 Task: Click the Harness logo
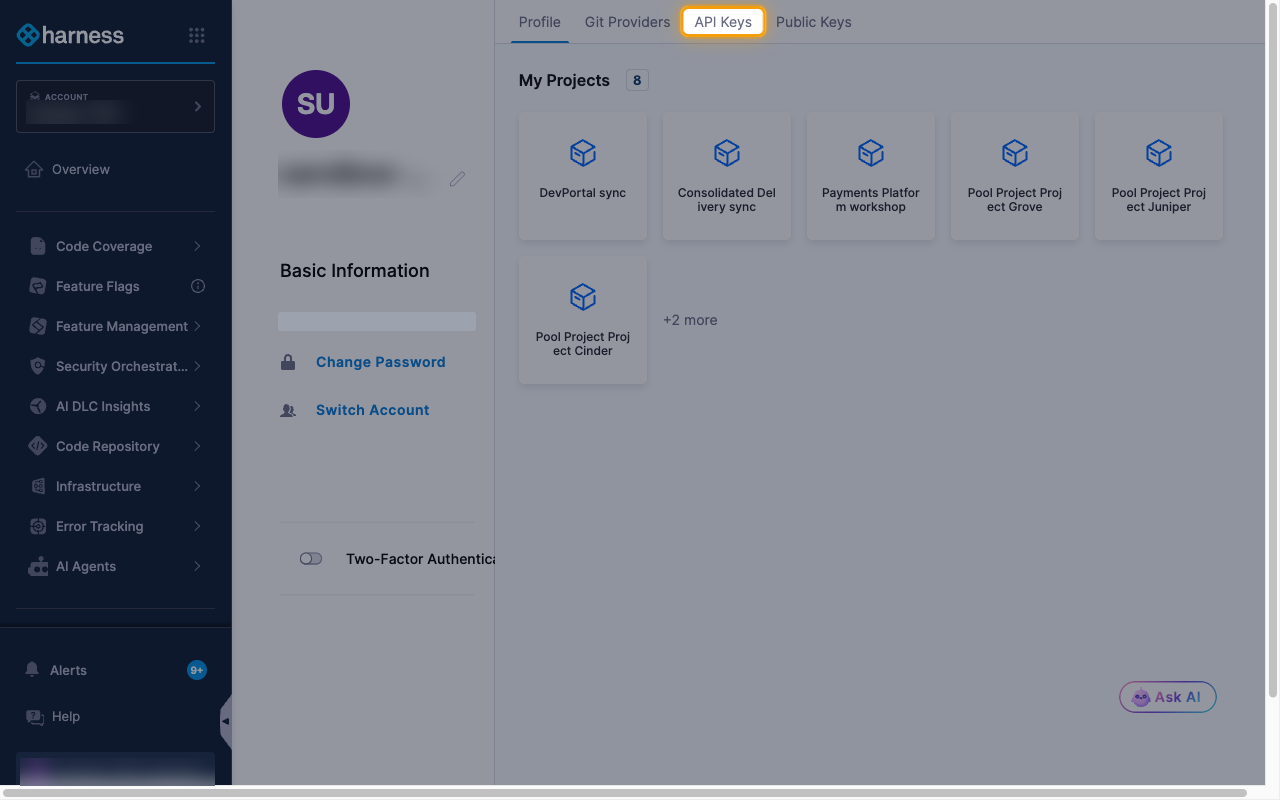tap(70, 35)
